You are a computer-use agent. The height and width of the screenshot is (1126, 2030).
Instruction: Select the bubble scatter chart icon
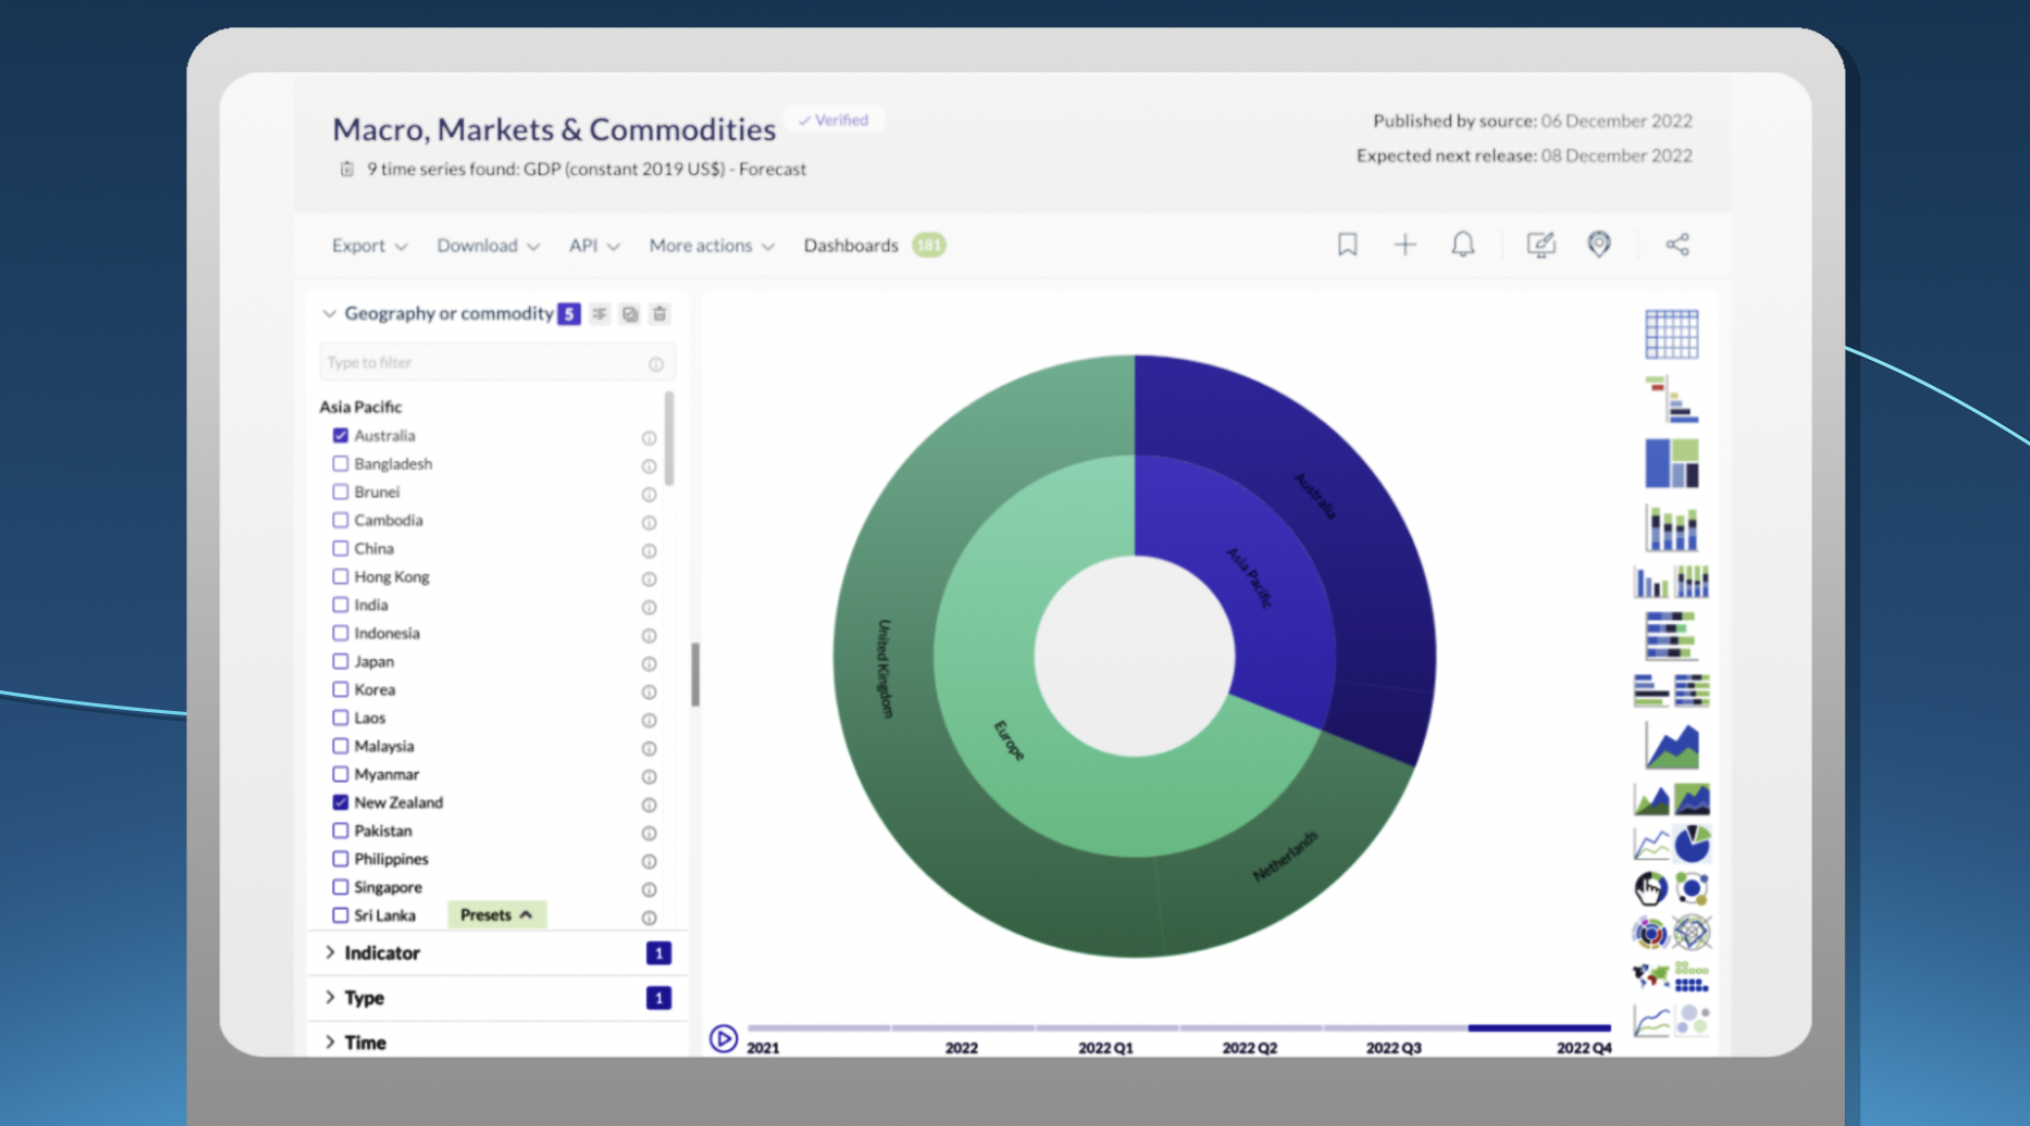click(x=1692, y=1020)
